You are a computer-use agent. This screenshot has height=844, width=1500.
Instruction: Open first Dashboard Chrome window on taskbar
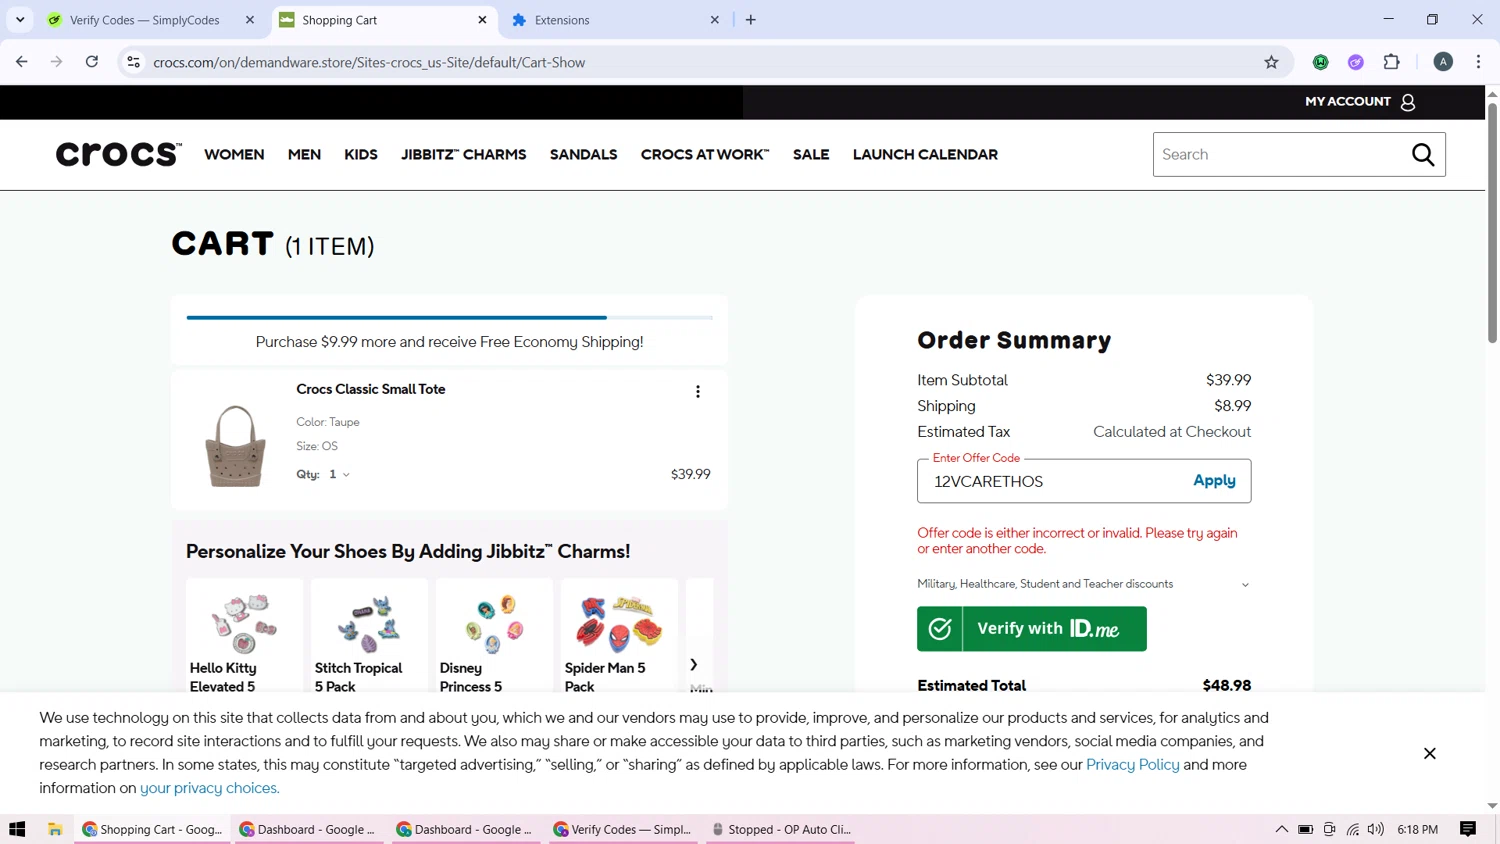307,829
